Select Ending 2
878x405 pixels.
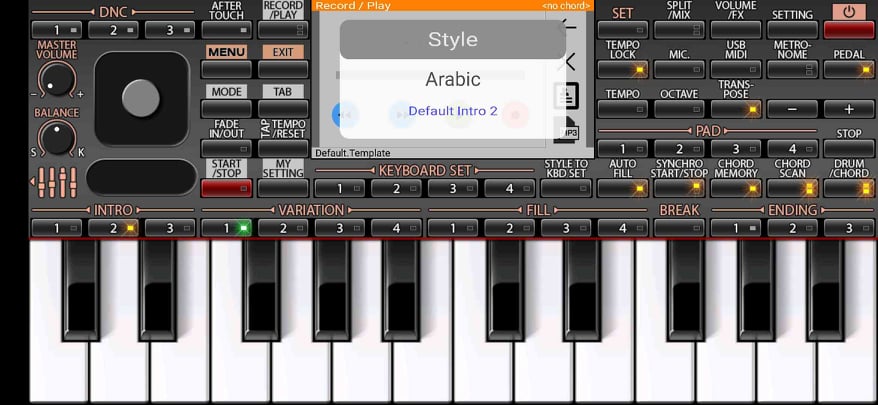[x=792, y=228]
